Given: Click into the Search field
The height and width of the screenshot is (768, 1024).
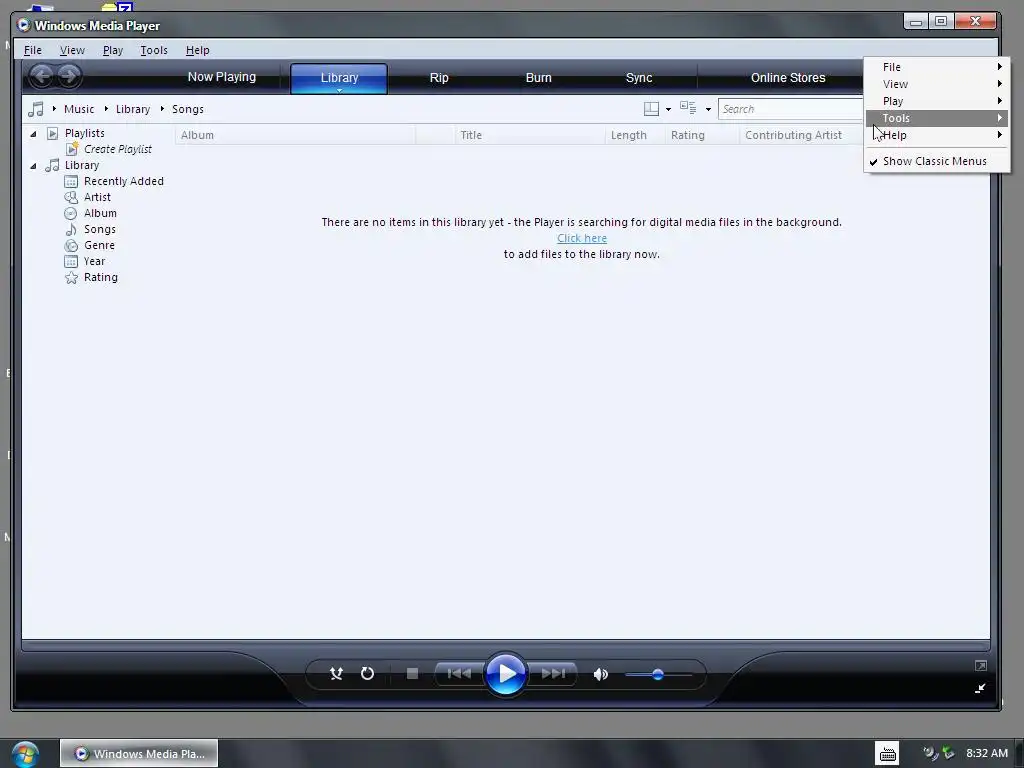Looking at the screenshot, I should 791,109.
